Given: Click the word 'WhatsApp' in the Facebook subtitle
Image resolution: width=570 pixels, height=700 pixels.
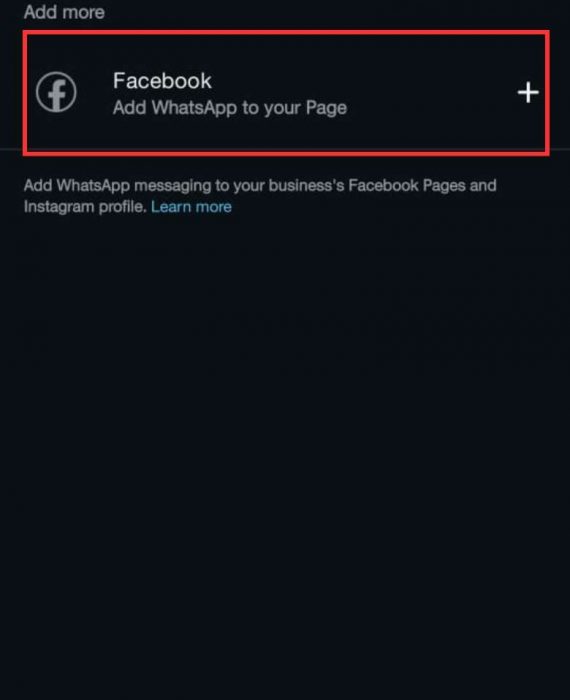Looking at the screenshot, I should (194, 108).
